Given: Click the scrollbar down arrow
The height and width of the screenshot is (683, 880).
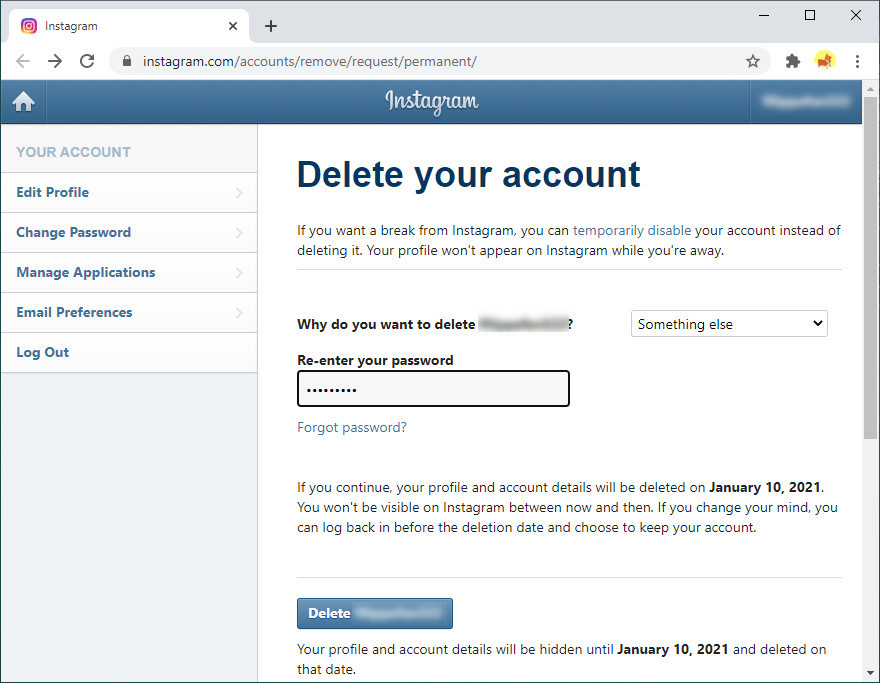Looking at the screenshot, I should click(870, 672).
